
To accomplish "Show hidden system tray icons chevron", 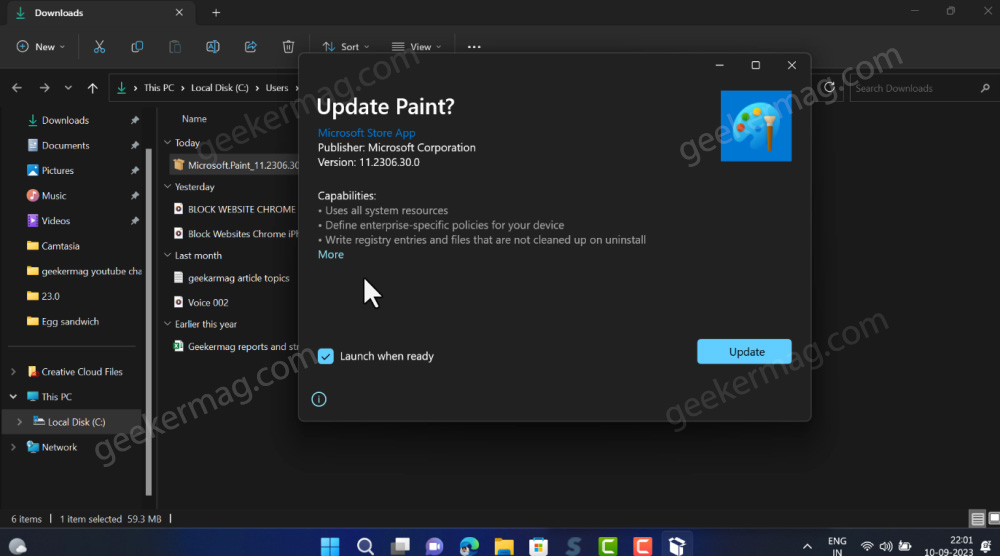I will coord(807,546).
